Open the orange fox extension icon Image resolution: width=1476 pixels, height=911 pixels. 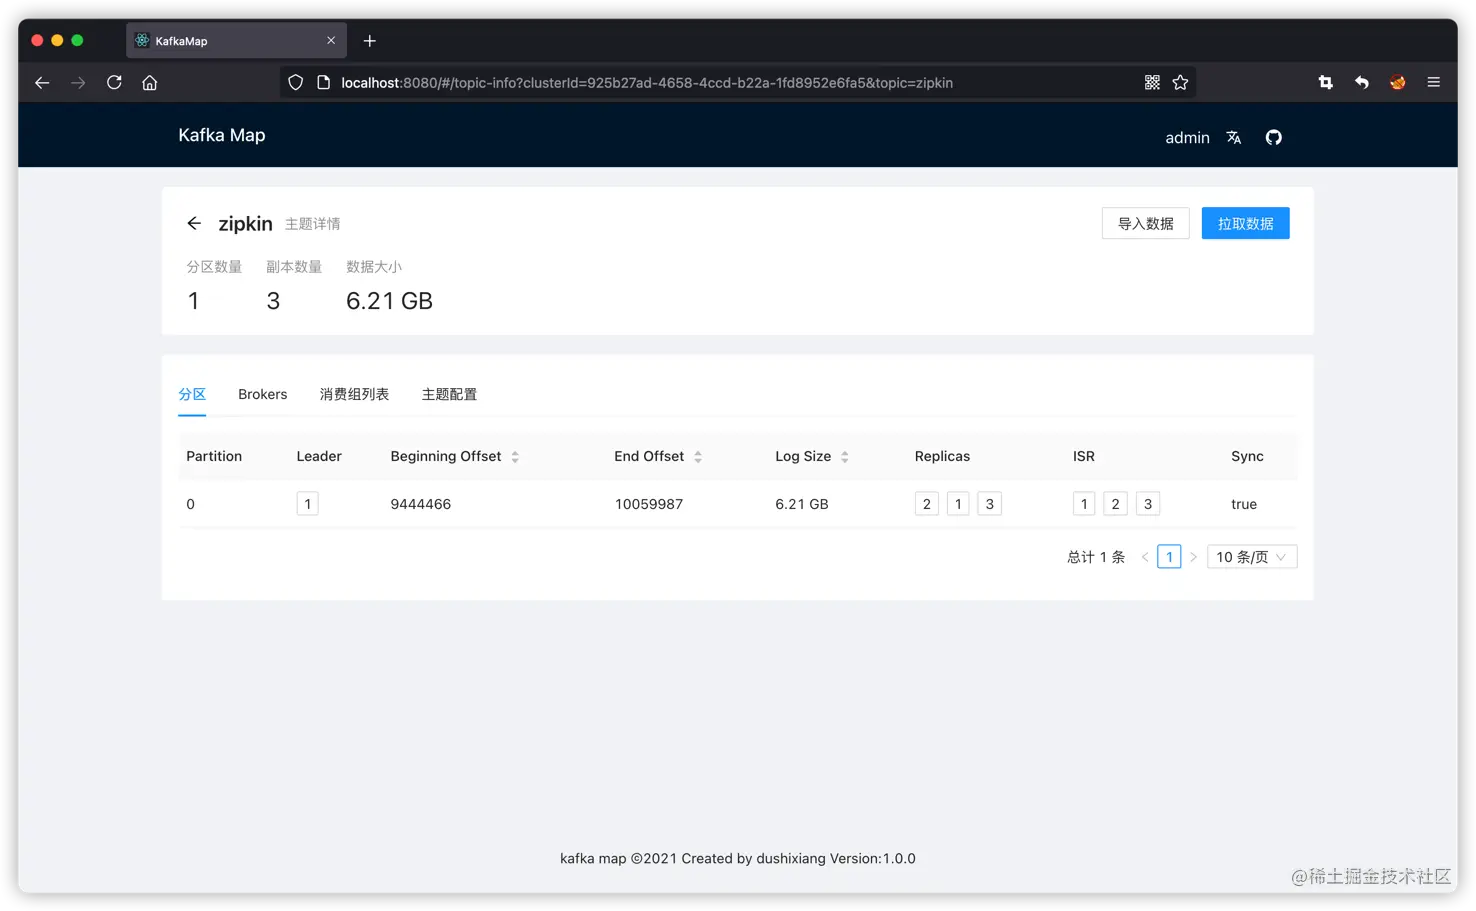point(1398,83)
